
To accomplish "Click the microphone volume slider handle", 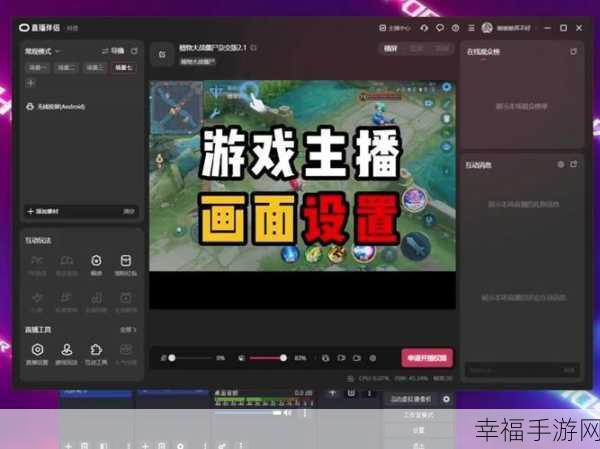I will click(172, 358).
